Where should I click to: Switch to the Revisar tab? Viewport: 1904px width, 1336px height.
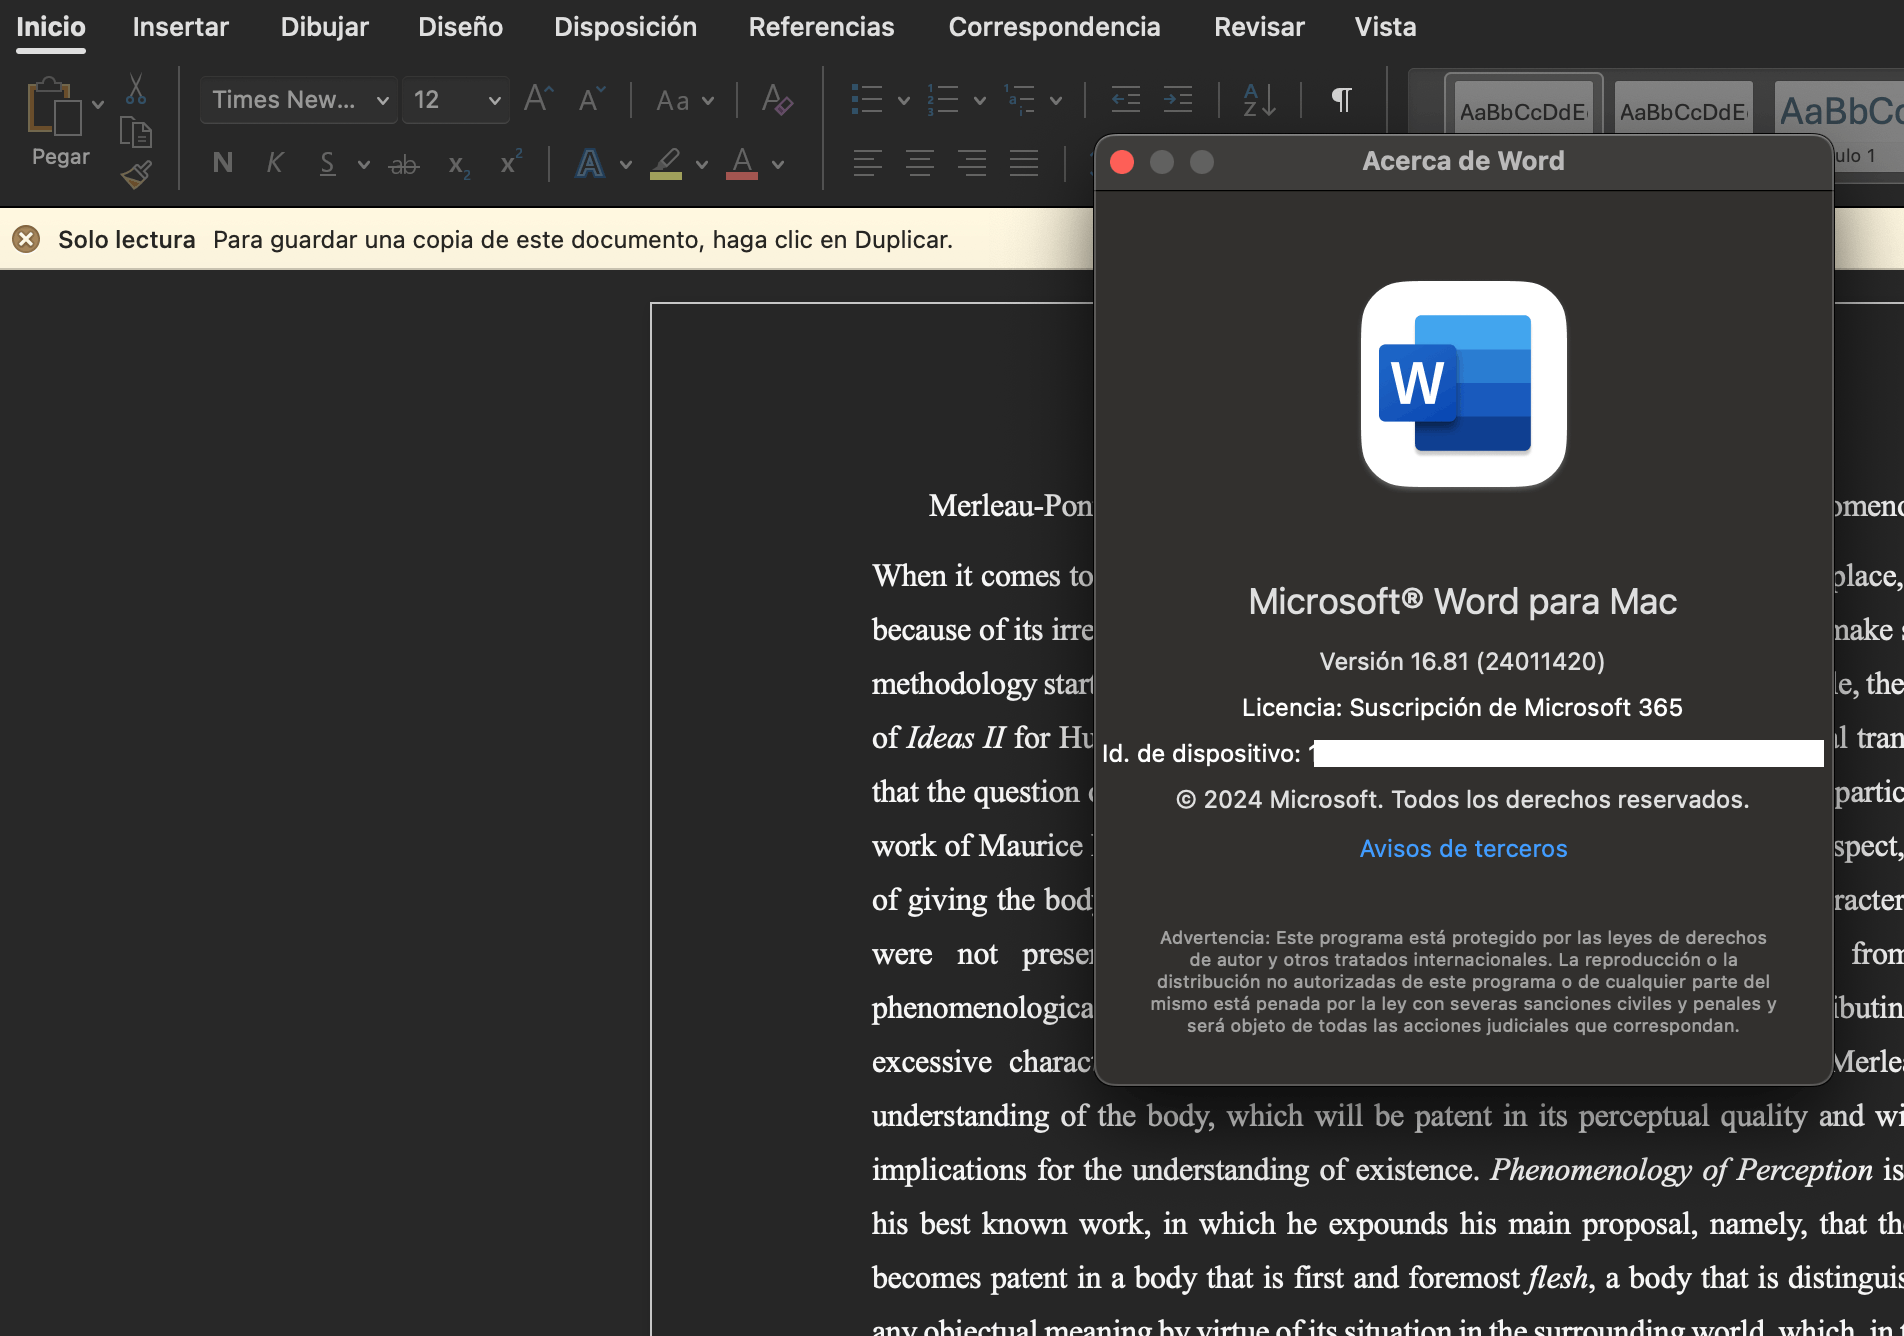pyautogui.click(x=1260, y=27)
